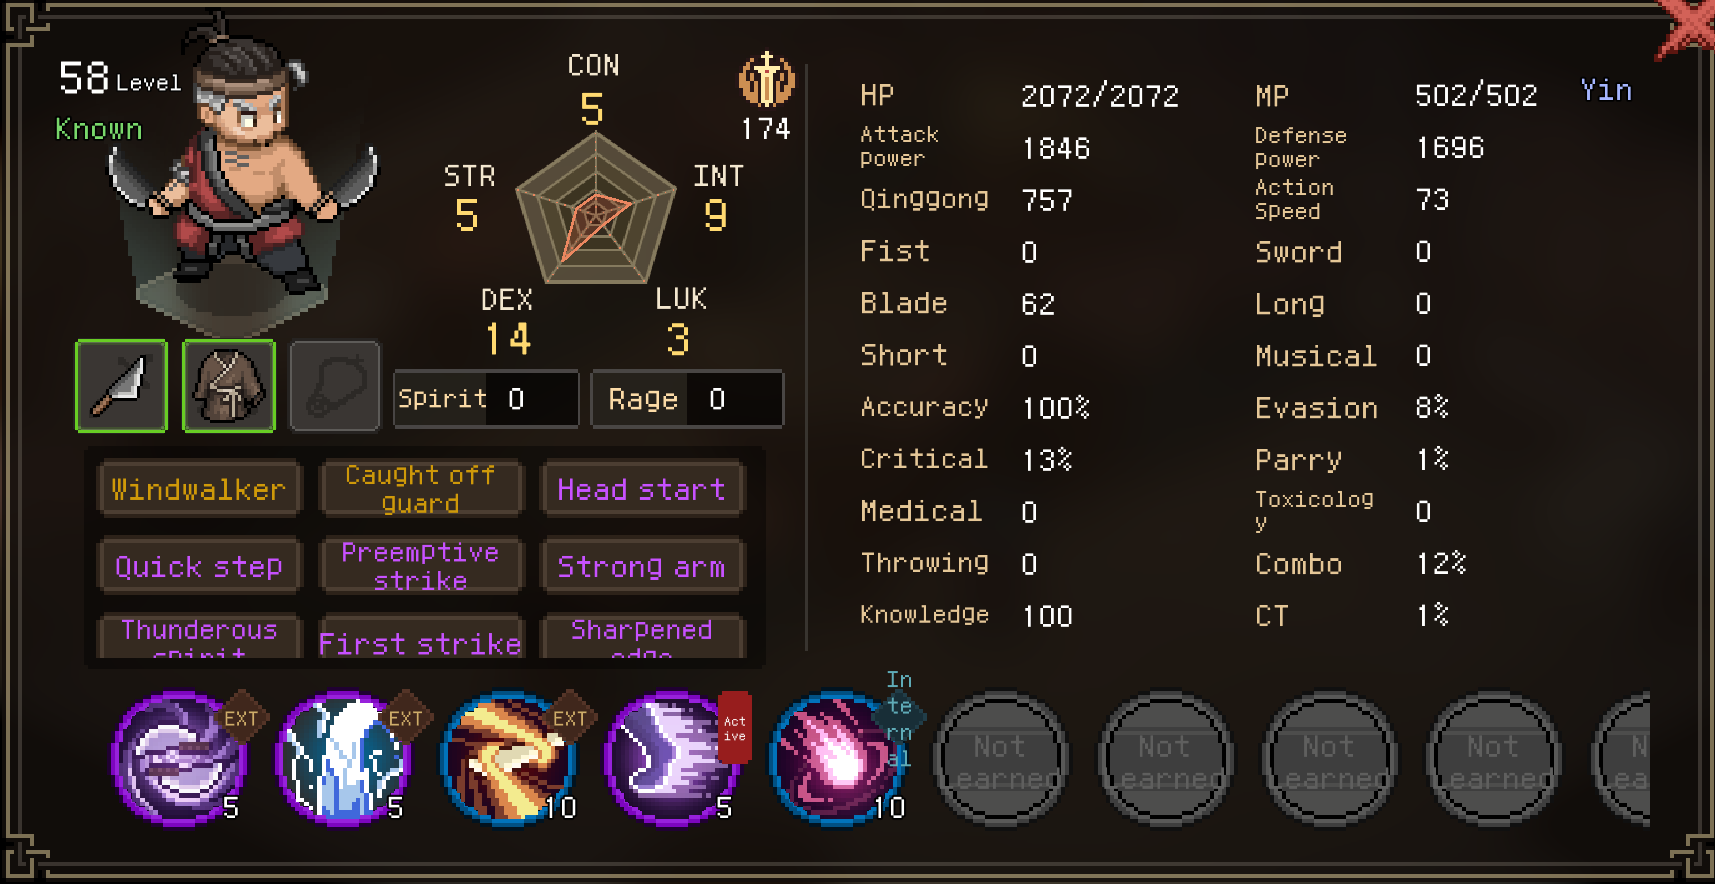Click the Rage value field
The image size is (1715, 884).
tap(687, 399)
